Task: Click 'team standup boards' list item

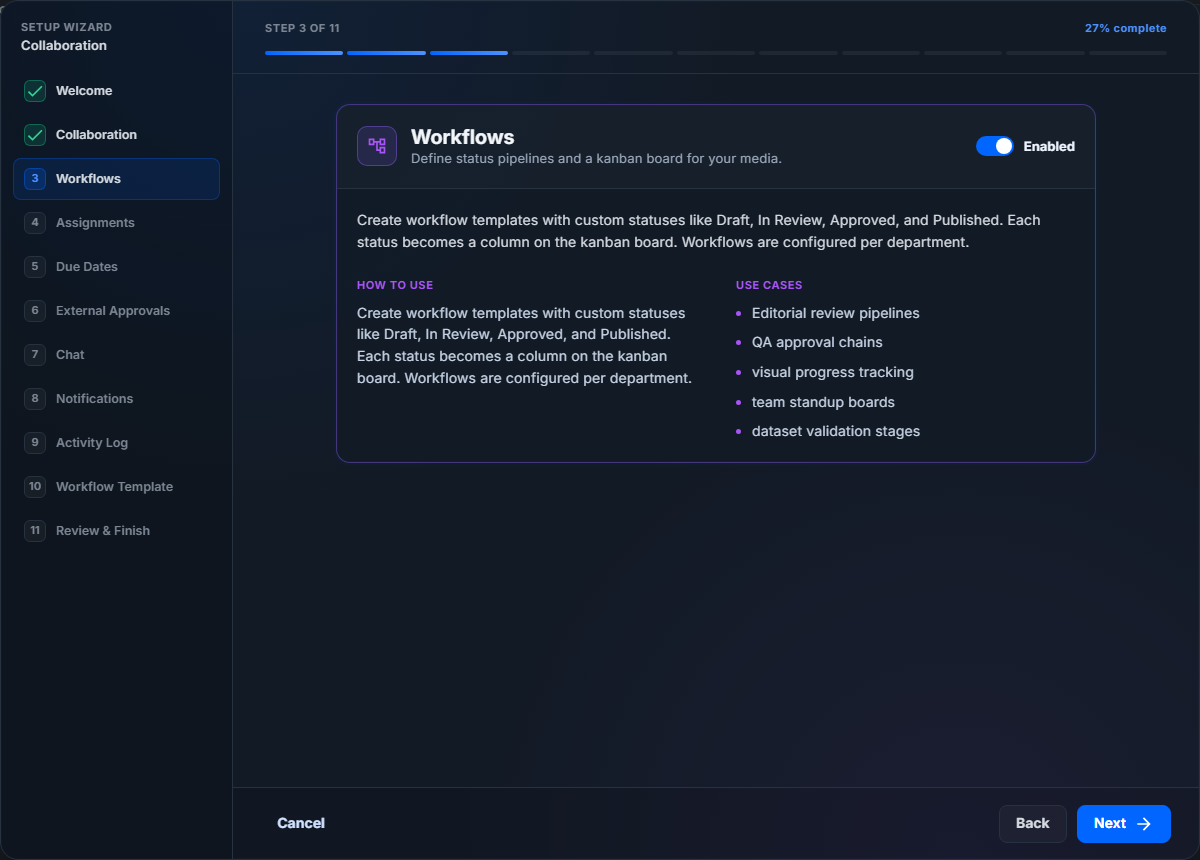Action: (x=823, y=402)
